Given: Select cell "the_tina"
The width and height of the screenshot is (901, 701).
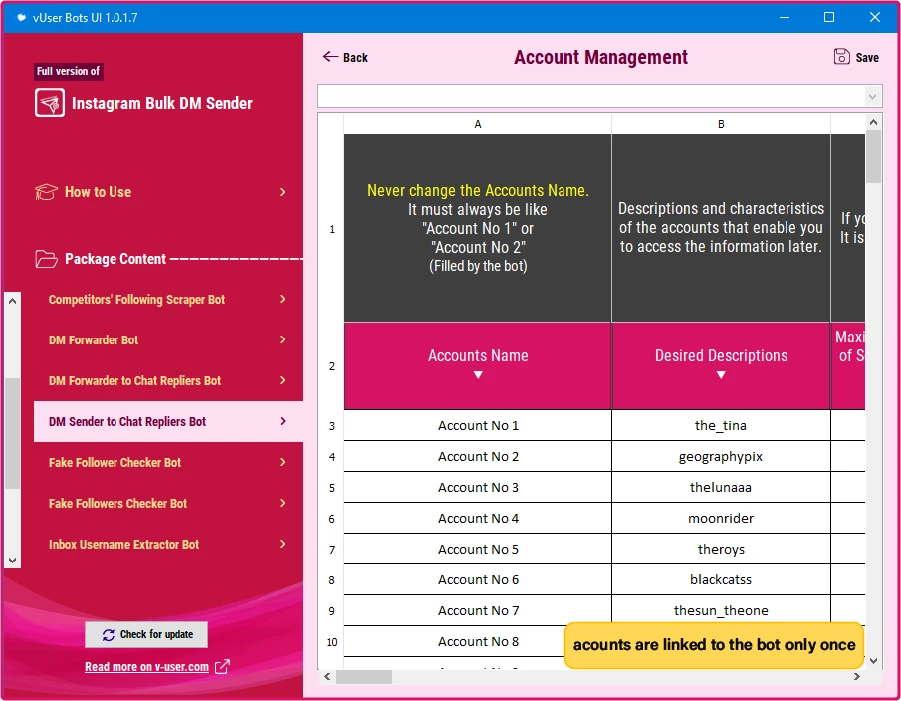Looking at the screenshot, I should 721,426.
